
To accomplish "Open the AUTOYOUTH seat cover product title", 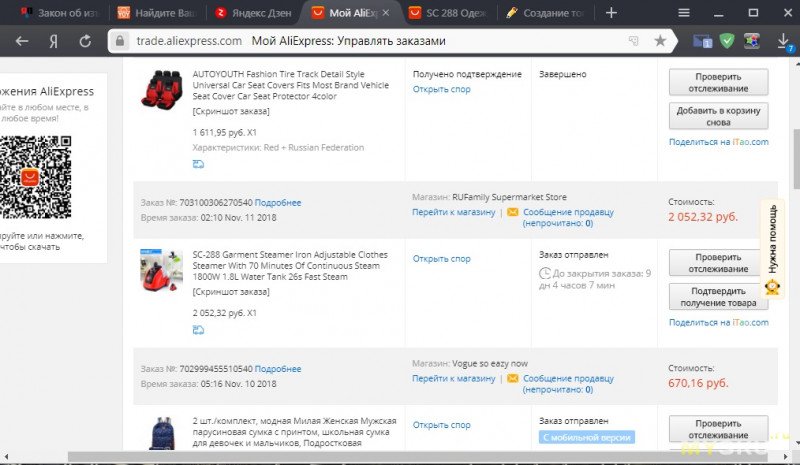I will (x=291, y=85).
